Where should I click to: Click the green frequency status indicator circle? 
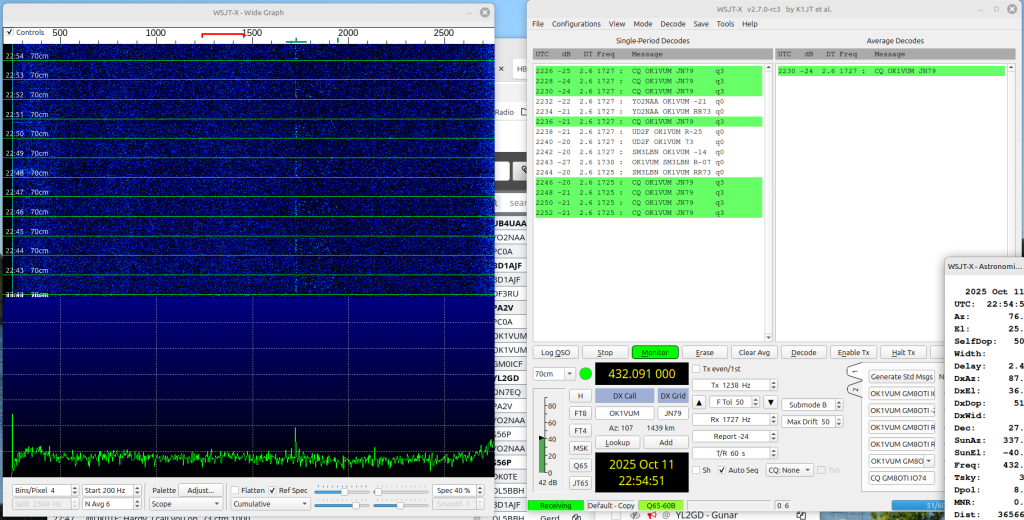[x=586, y=374]
